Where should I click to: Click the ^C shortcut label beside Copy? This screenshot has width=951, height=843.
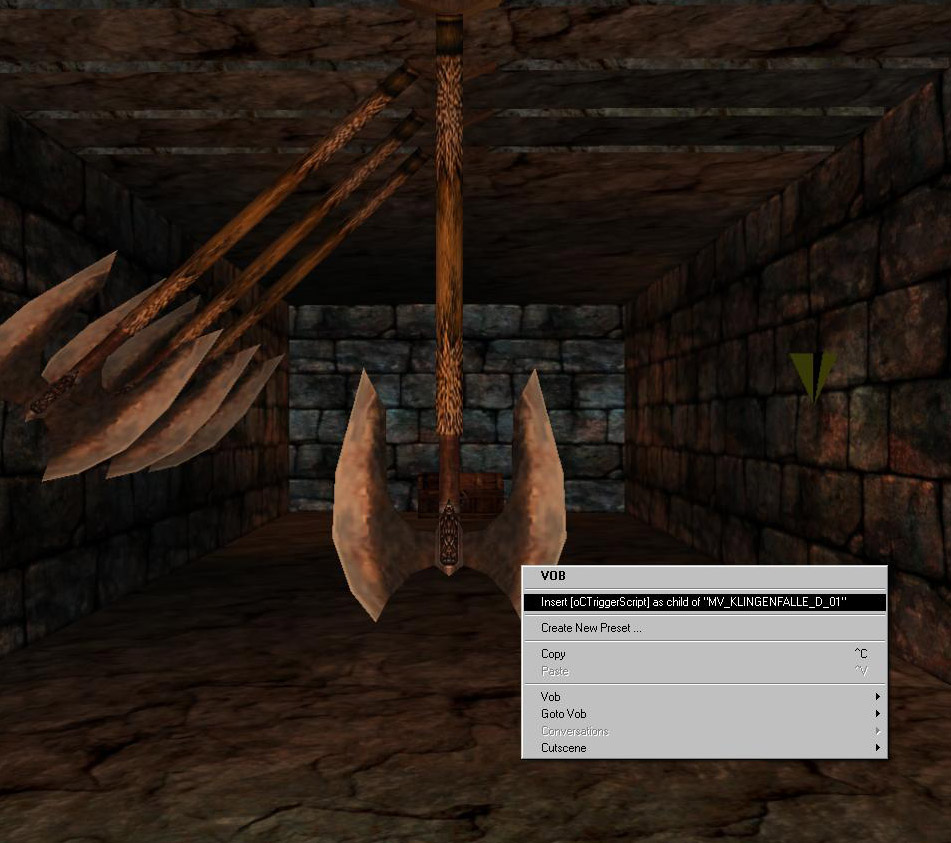click(x=860, y=654)
